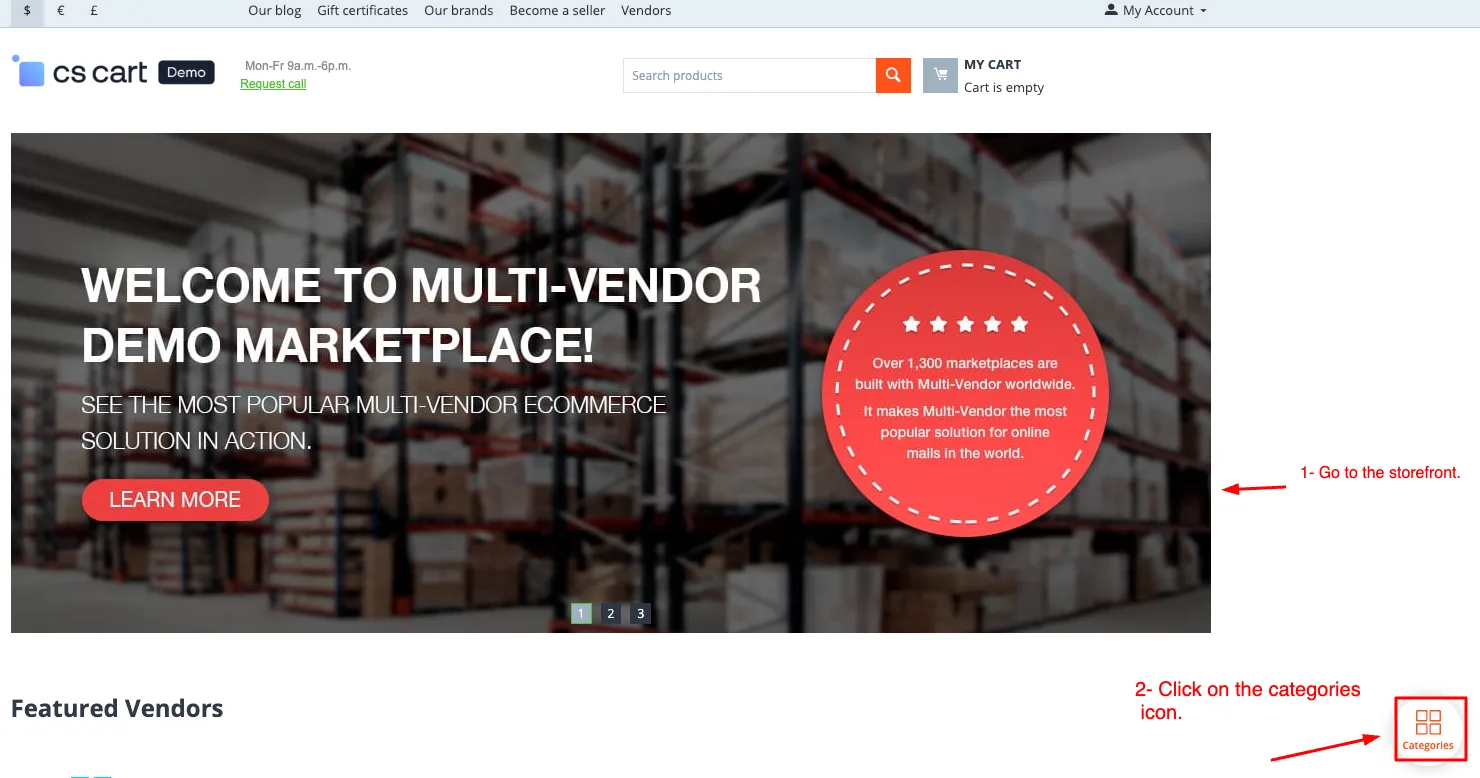Click the Featured Vendors heading
Viewport: 1480px width, 778px height.
117,709
